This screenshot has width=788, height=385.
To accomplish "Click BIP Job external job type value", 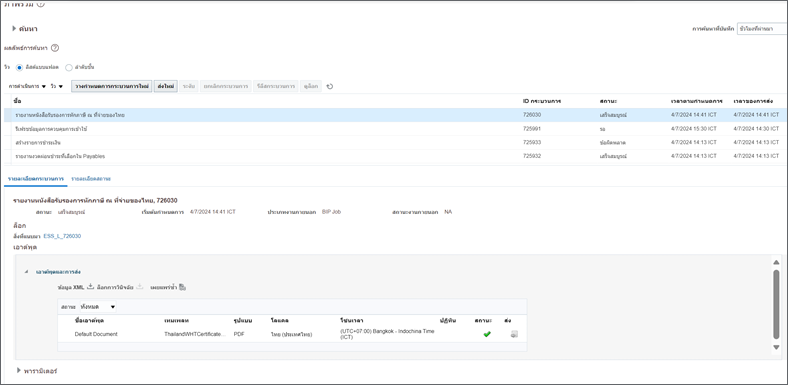I will click(331, 212).
